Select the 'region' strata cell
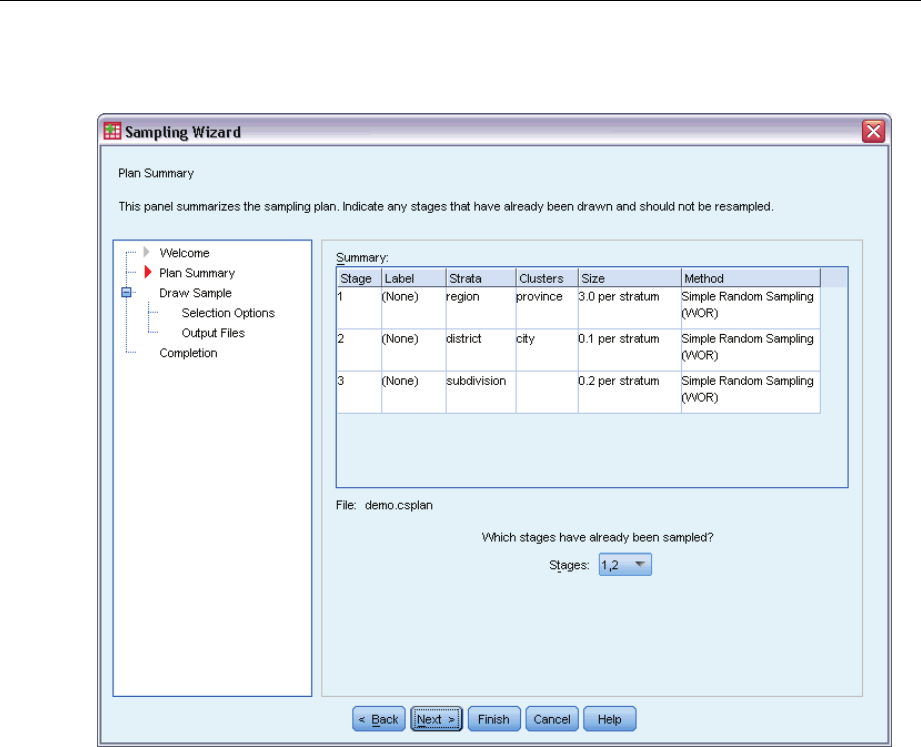921x747 pixels. pyautogui.click(x=481, y=308)
